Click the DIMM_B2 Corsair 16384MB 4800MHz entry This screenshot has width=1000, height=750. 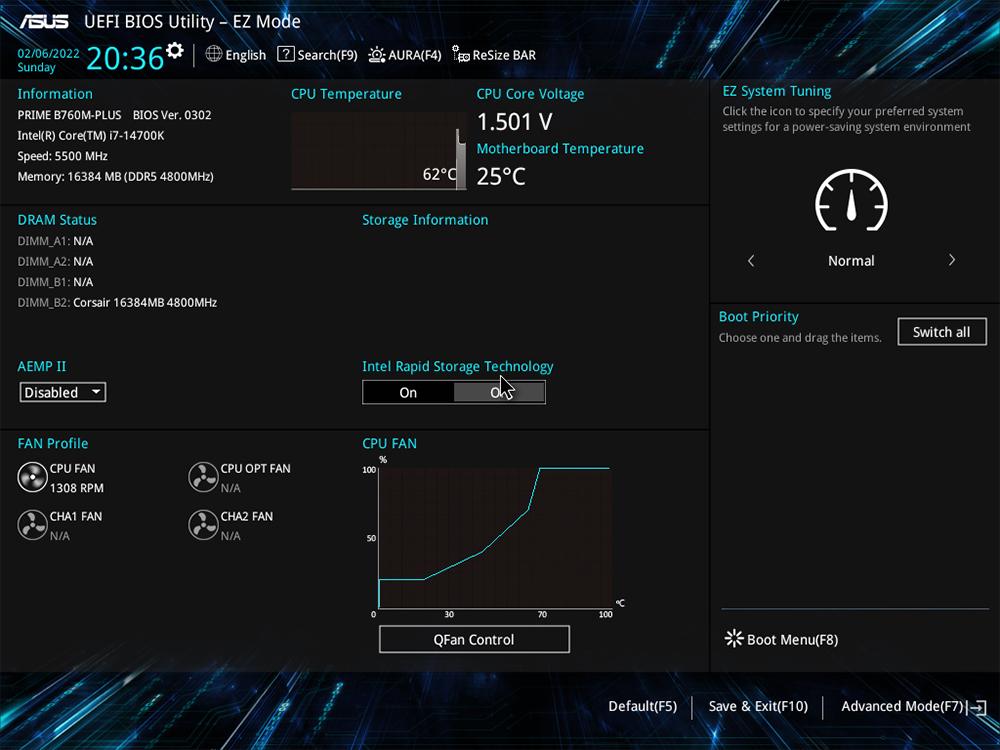click(117, 302)
